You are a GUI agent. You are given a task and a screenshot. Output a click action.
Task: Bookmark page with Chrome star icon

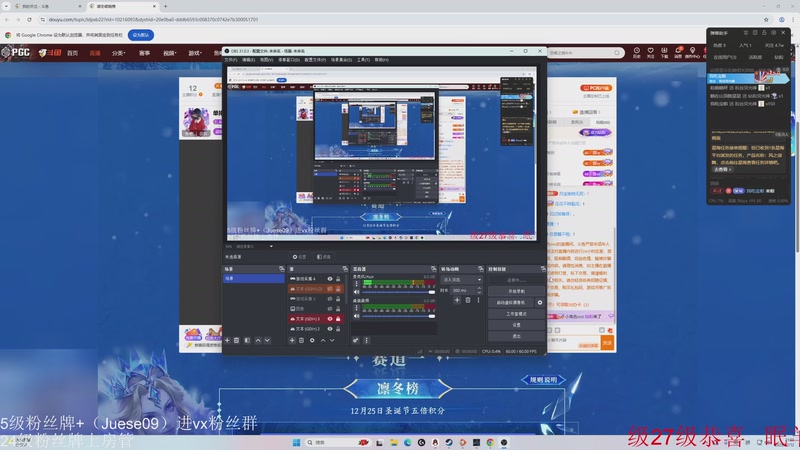[766, 19]
